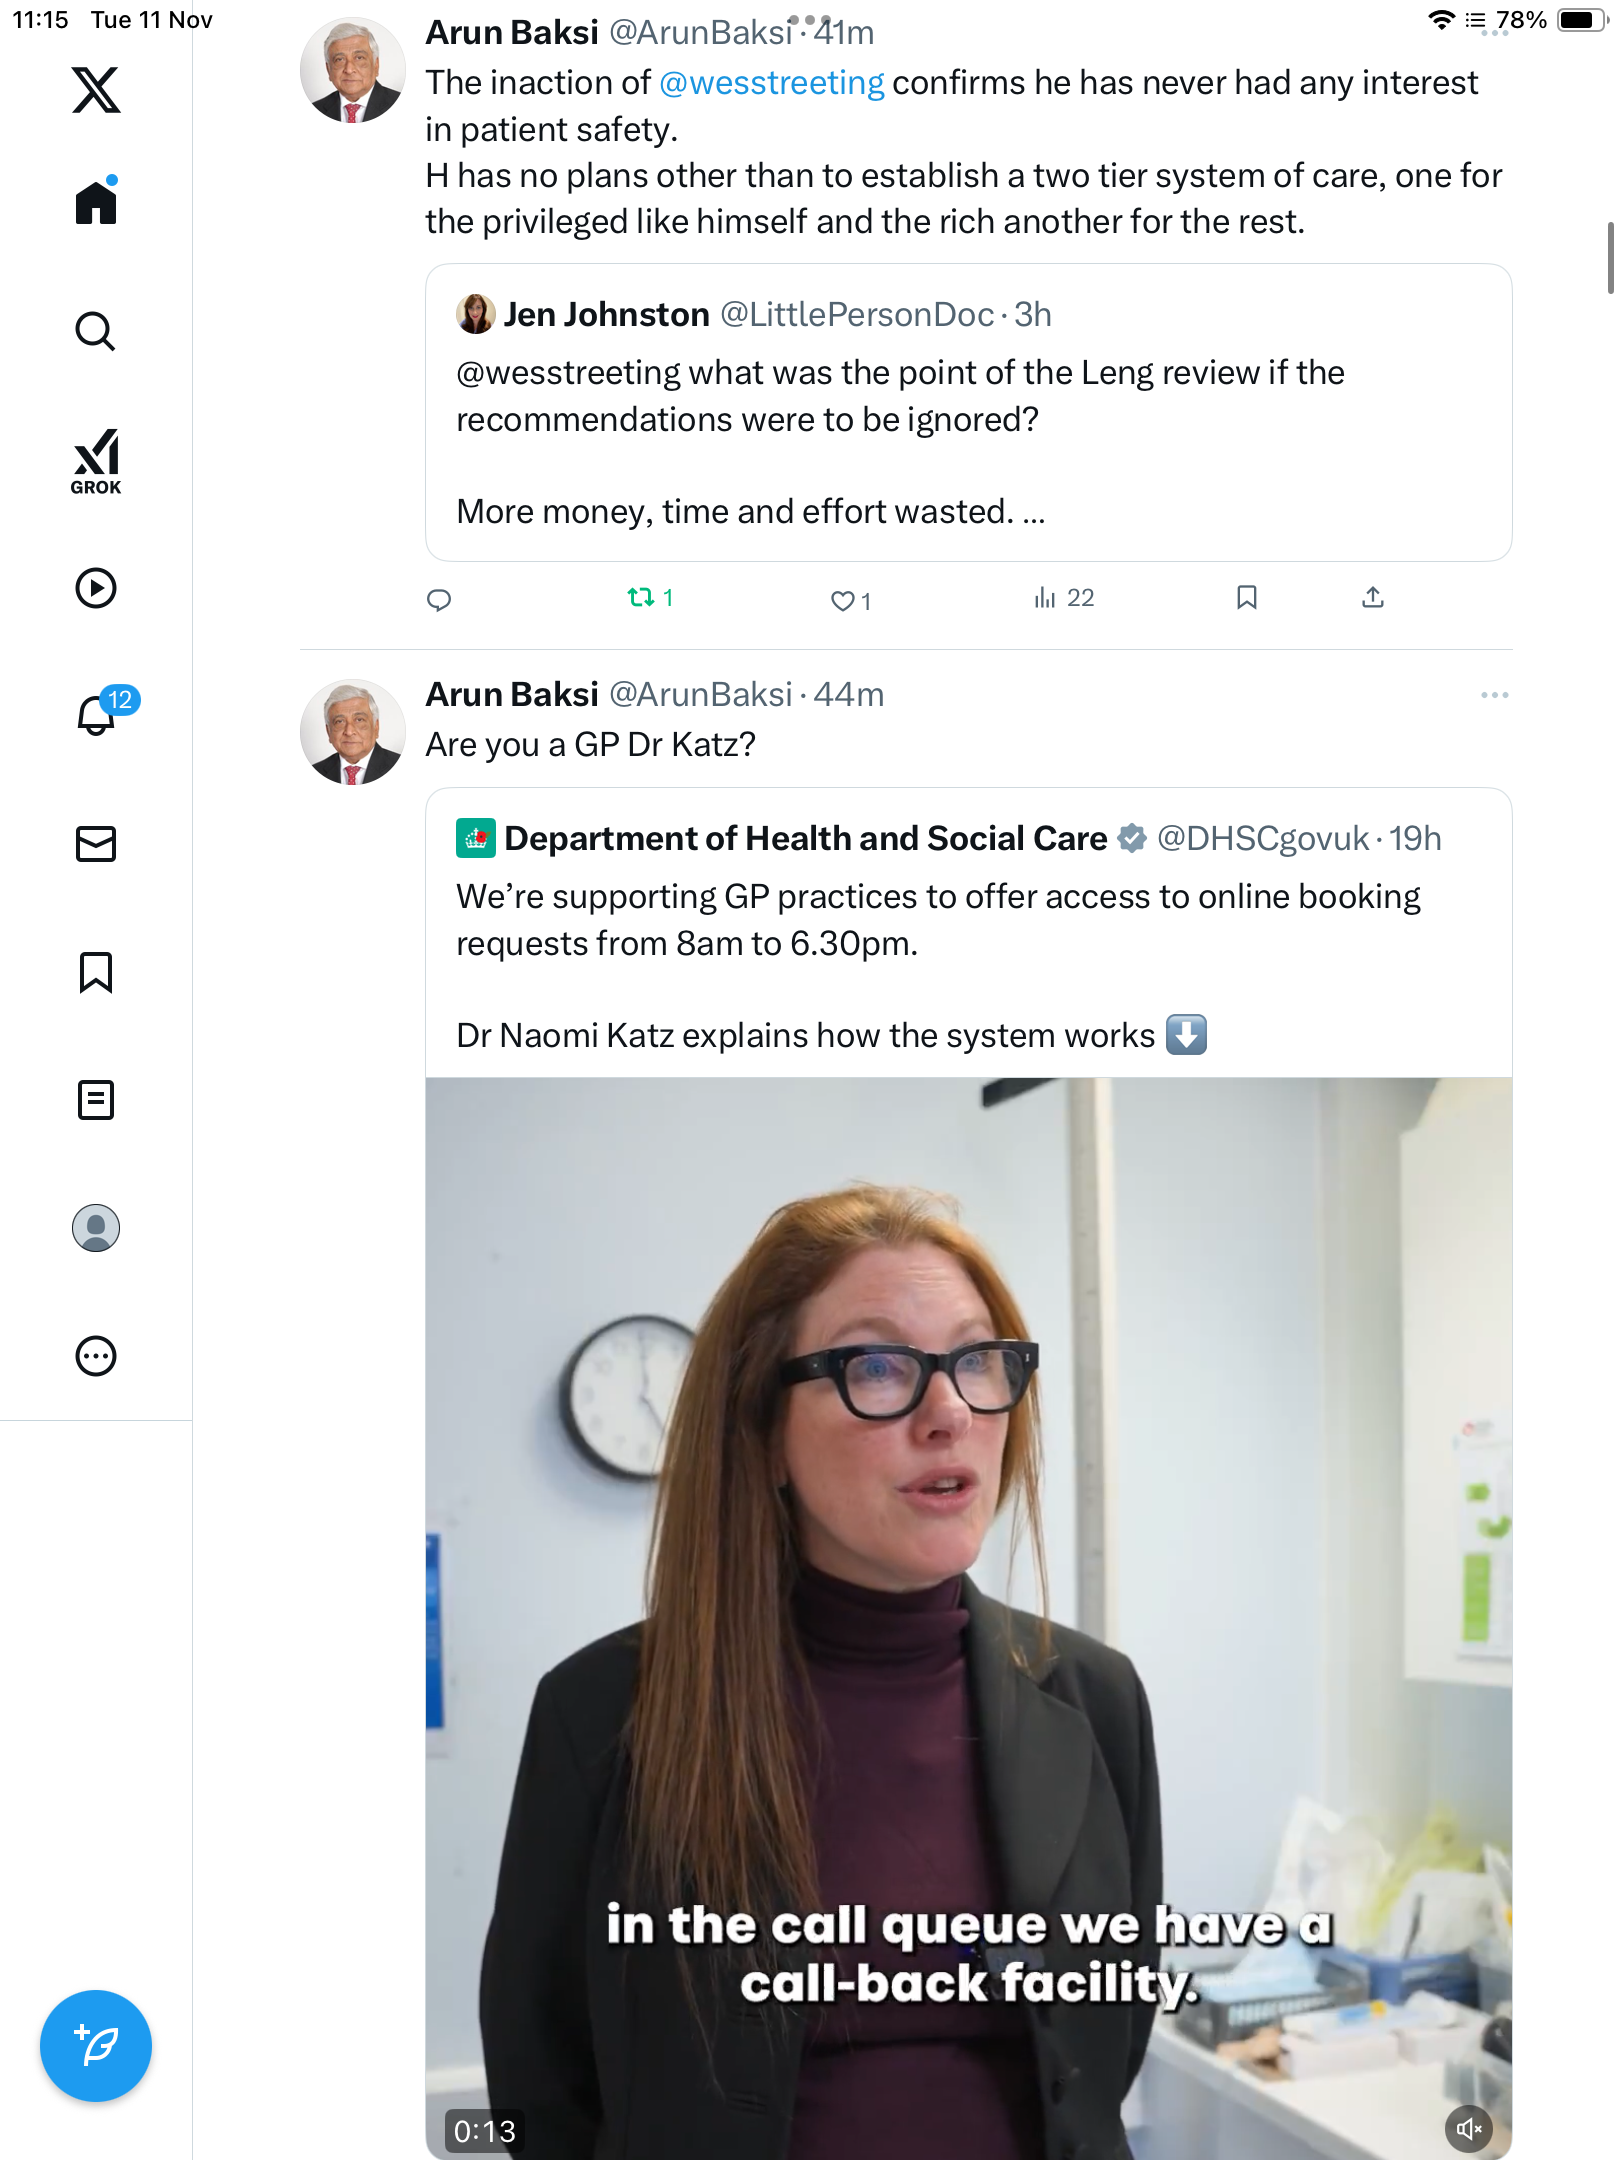Go to the Home feed

pyautogui.click(x=96, y=203)
